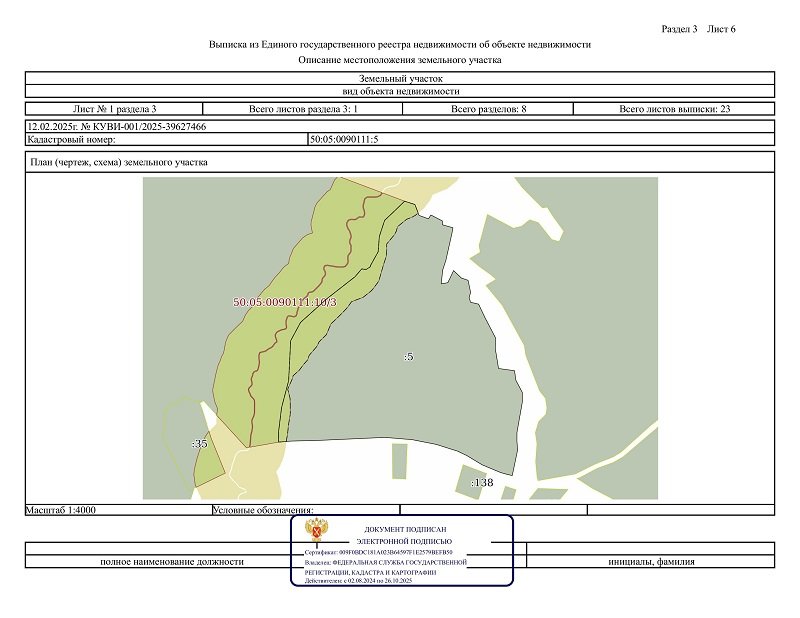Viewport: 800px width, 618px height.
Task: Click the План (чертеж, схема) земельного участка caption
Action: coord(120,162)
